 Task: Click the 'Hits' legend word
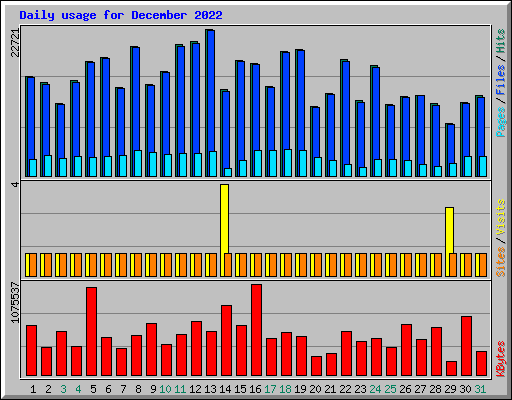tap(501, 41)
